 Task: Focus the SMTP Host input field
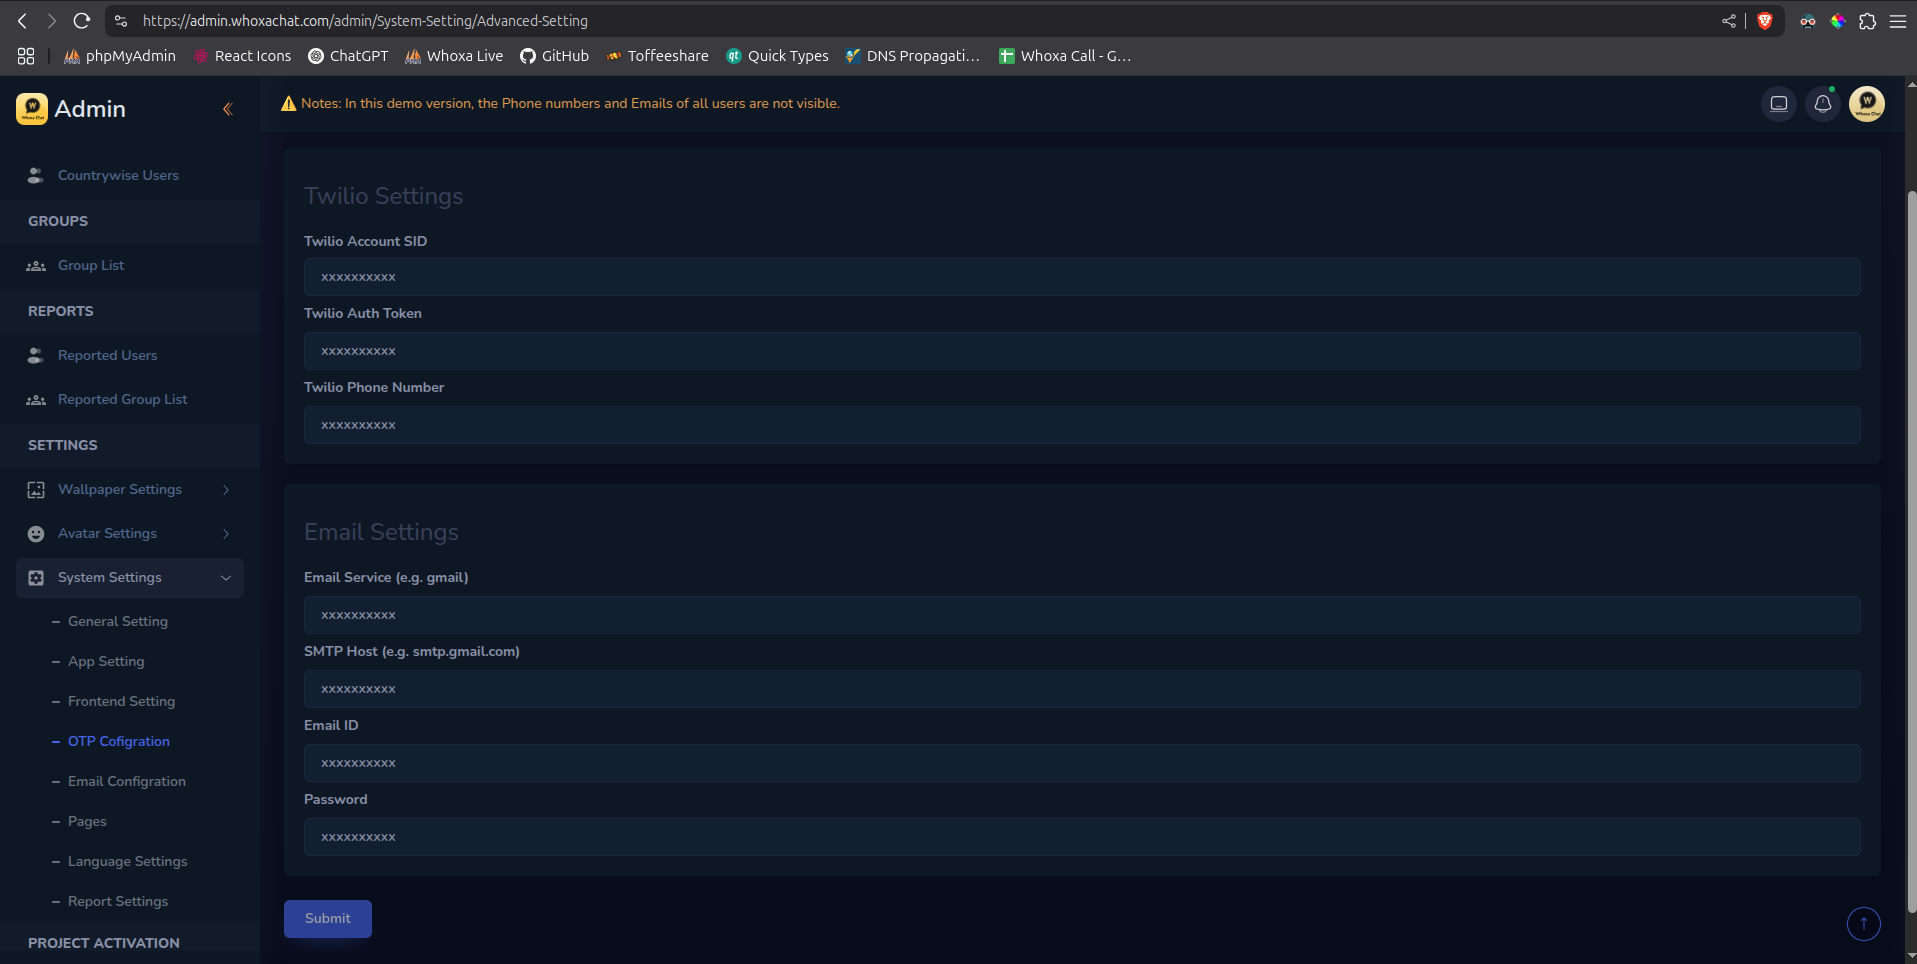click(x=1081, y=689)
